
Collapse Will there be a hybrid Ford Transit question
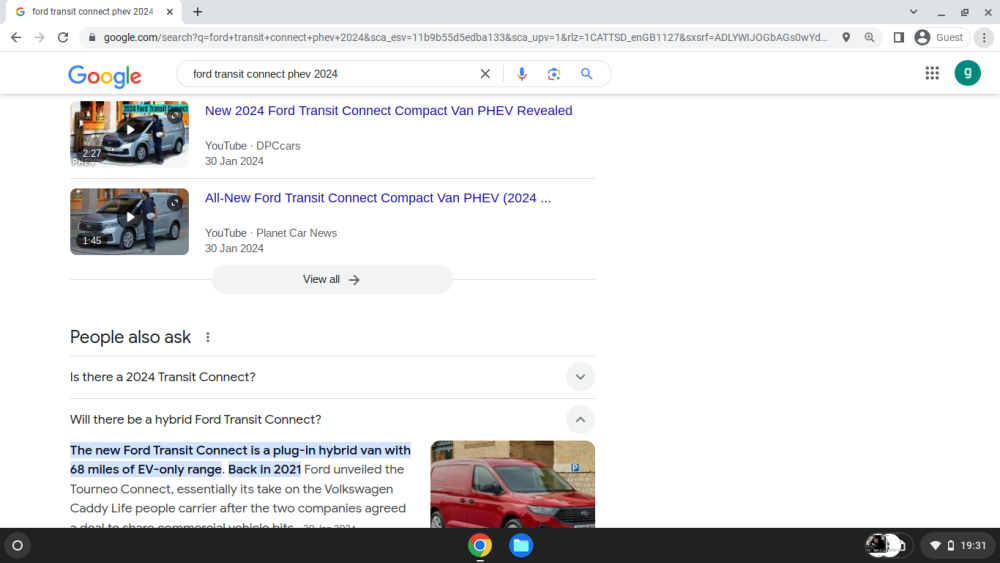coord(332,420)
